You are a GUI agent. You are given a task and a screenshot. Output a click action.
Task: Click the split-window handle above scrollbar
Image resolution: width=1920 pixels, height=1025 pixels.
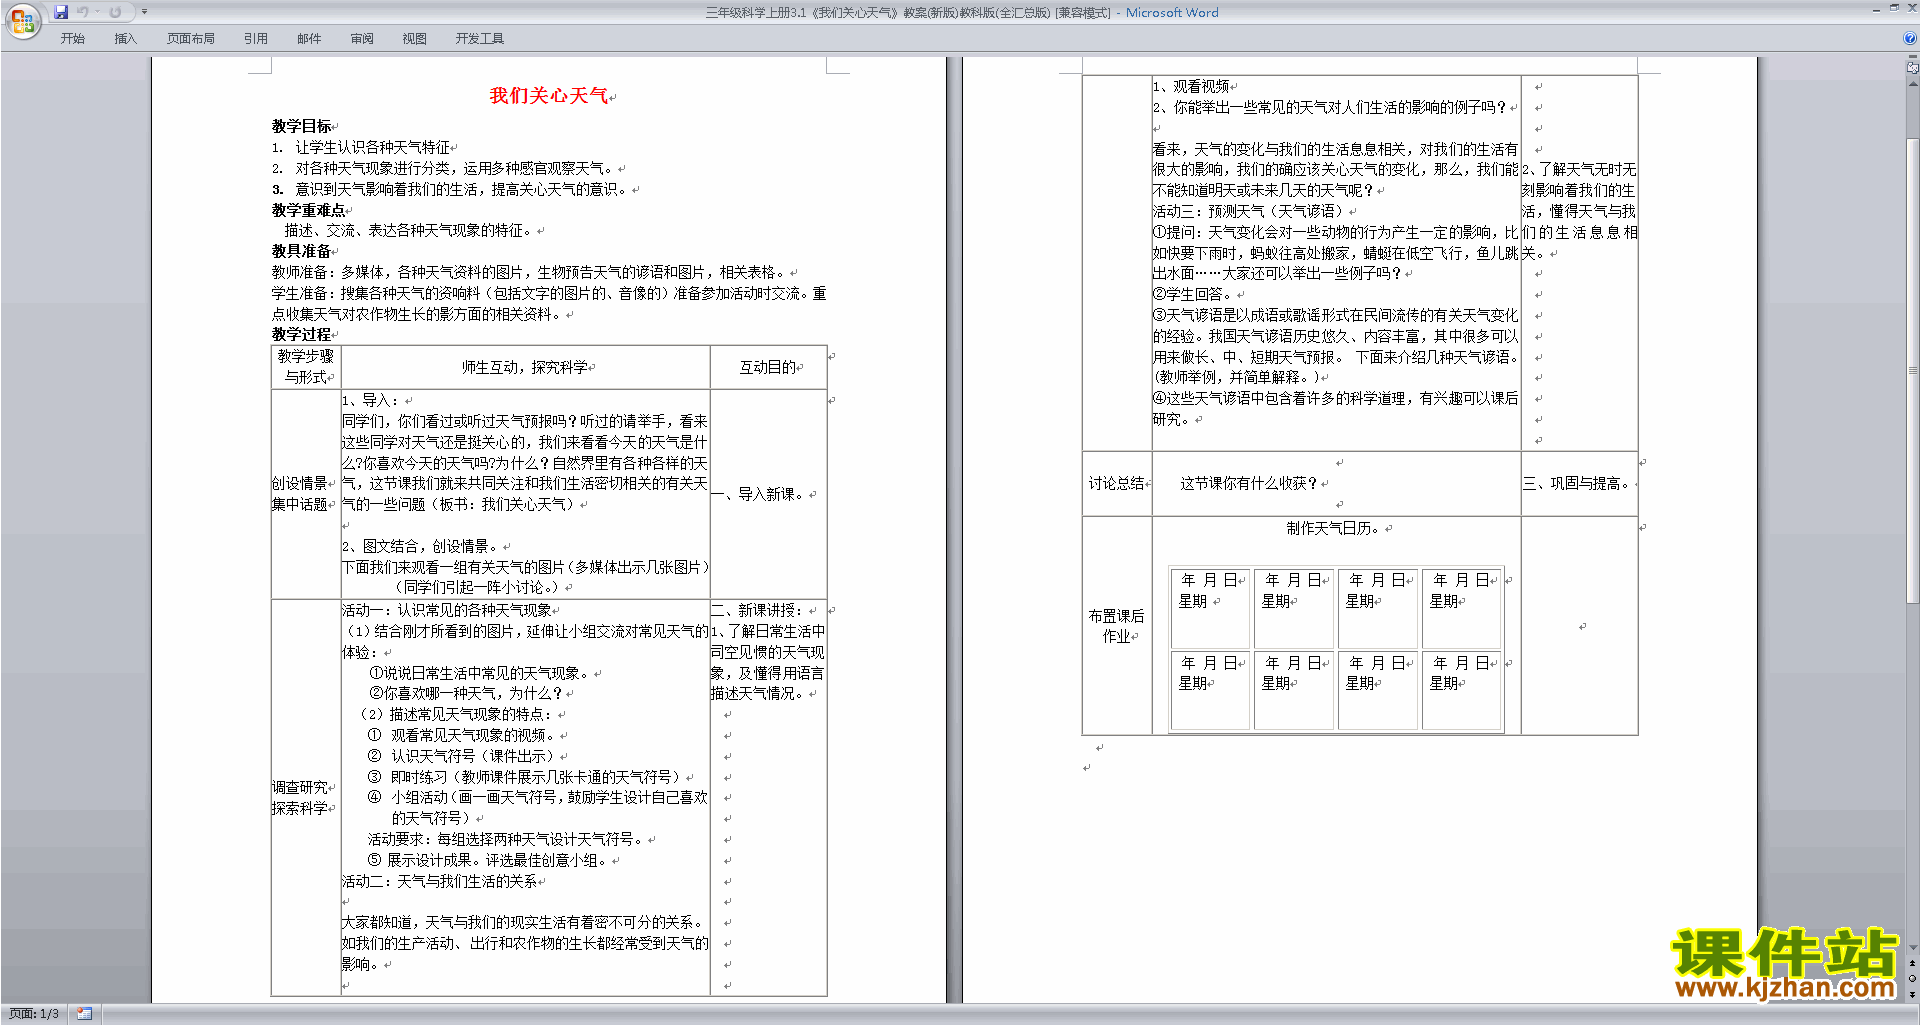point(1913,58)
